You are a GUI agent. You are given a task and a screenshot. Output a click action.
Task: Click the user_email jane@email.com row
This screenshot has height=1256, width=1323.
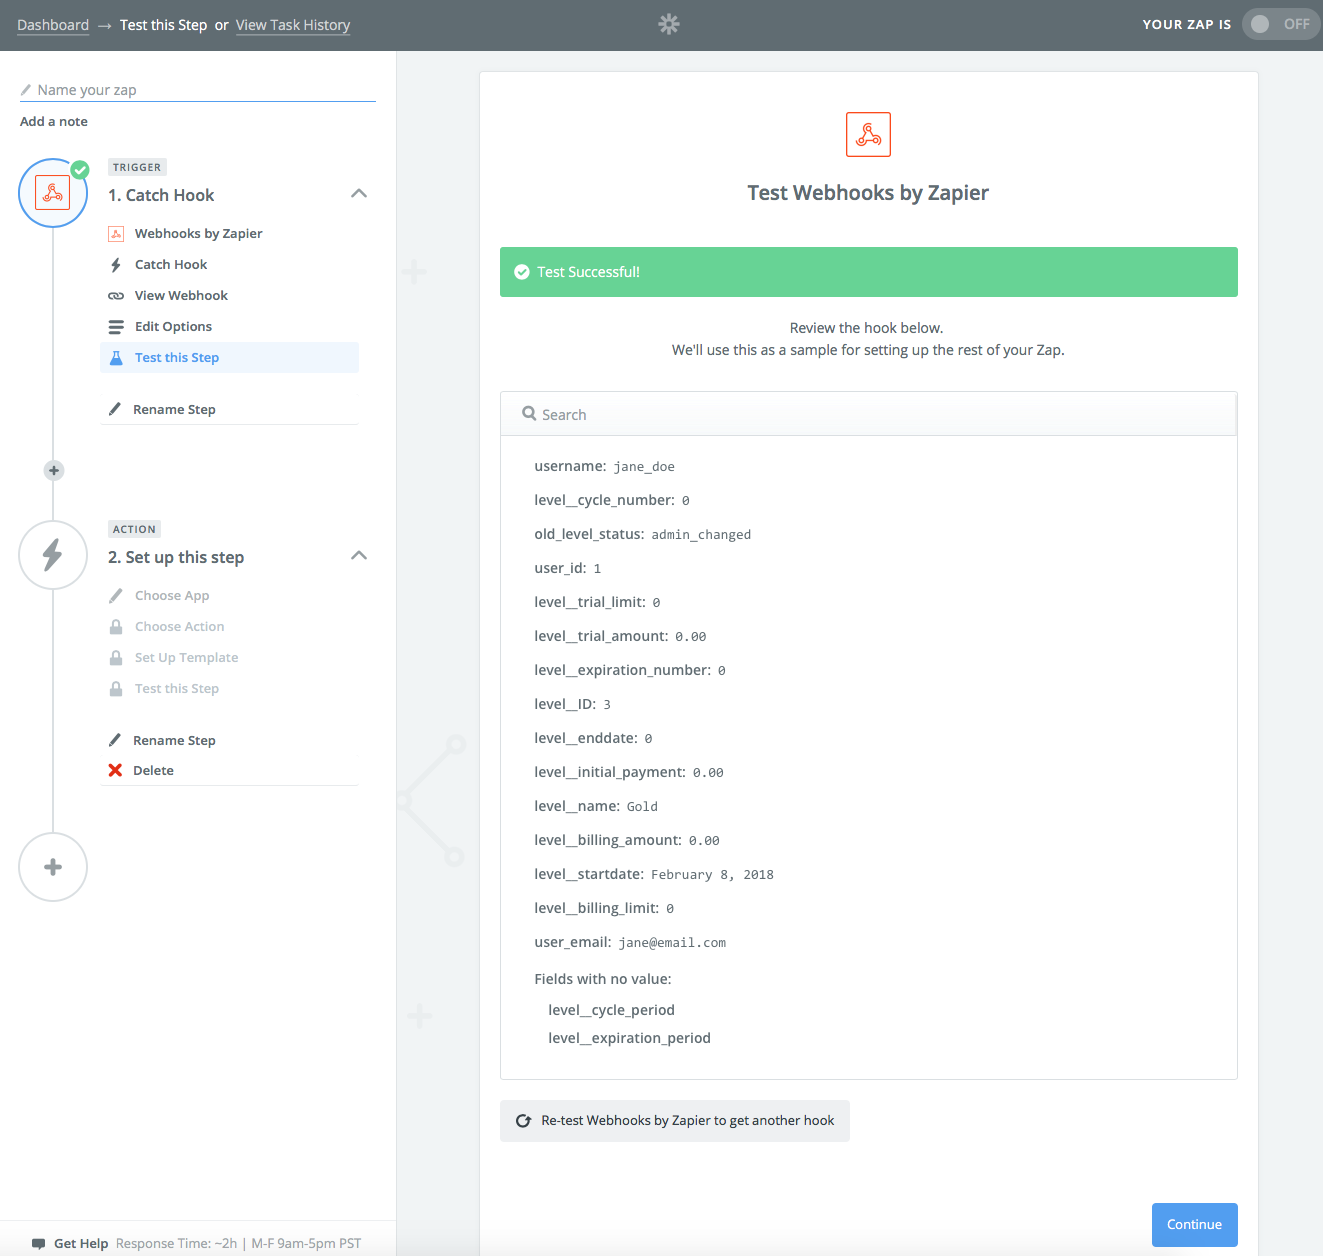[x=630, y=943]
